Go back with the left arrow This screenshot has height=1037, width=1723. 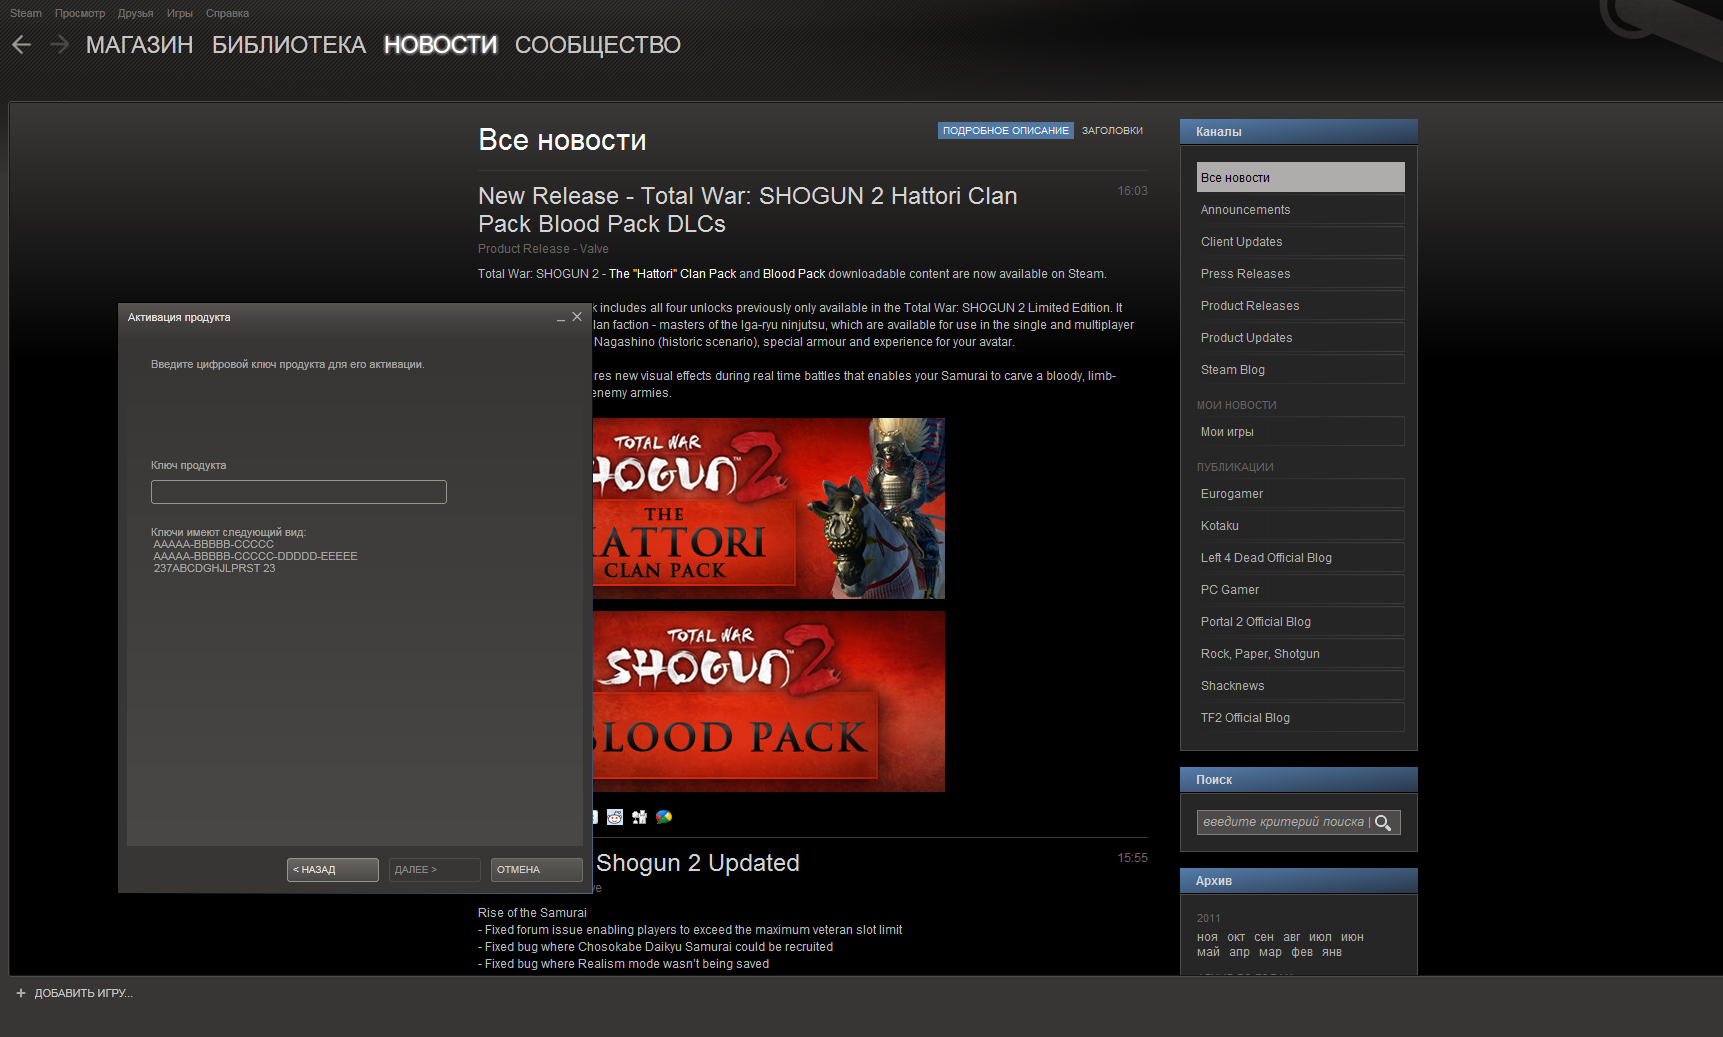(21, 45)
